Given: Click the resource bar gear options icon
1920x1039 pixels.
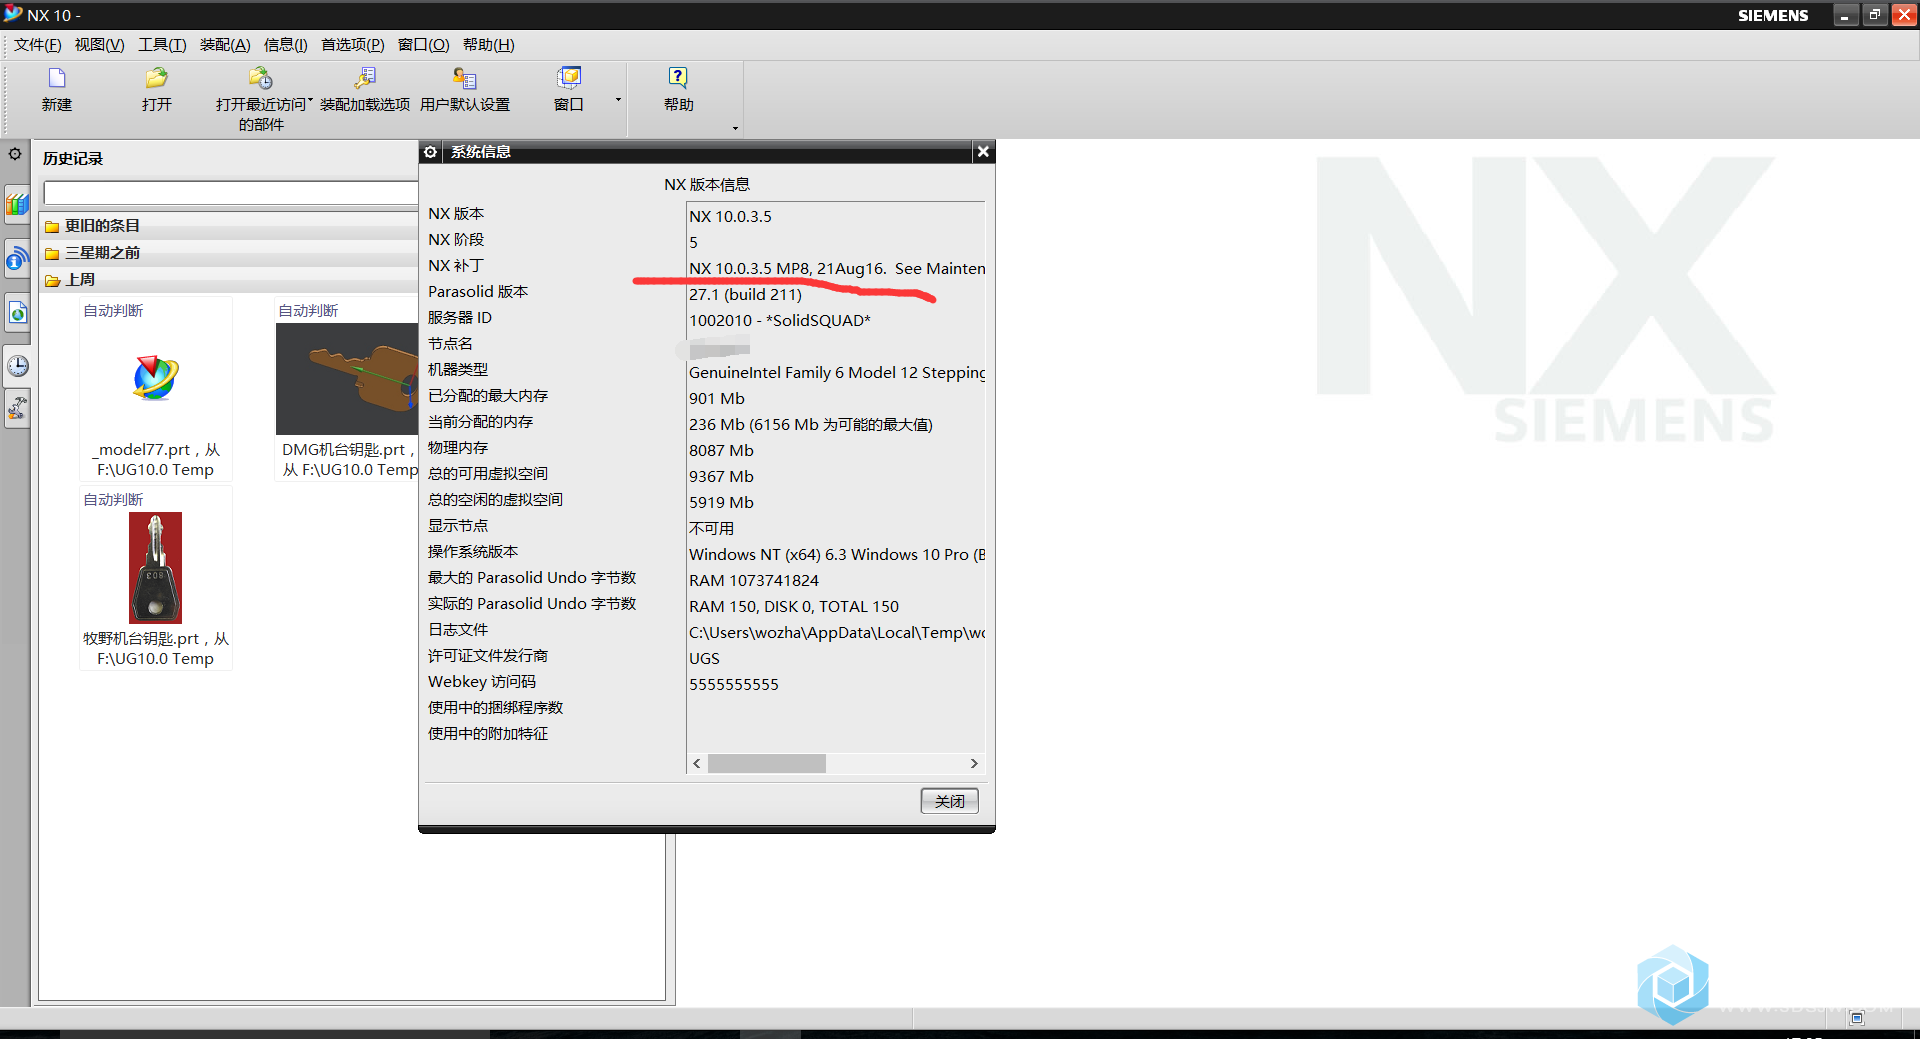Looking at the screenshot, I should point(15,154).
